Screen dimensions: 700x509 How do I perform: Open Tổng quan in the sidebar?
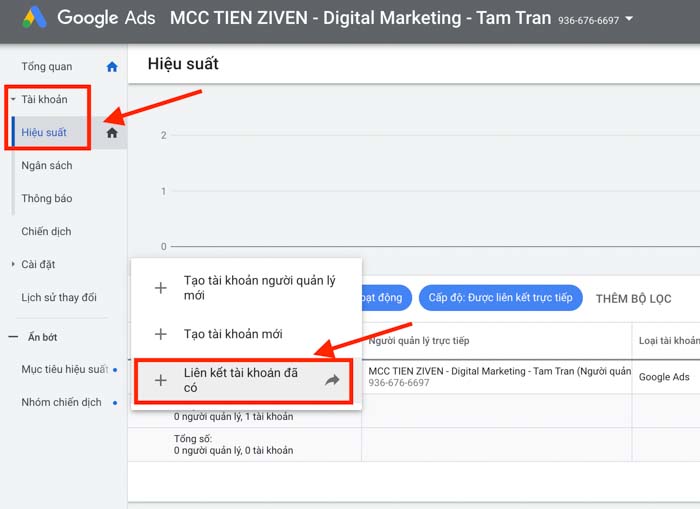47,67
